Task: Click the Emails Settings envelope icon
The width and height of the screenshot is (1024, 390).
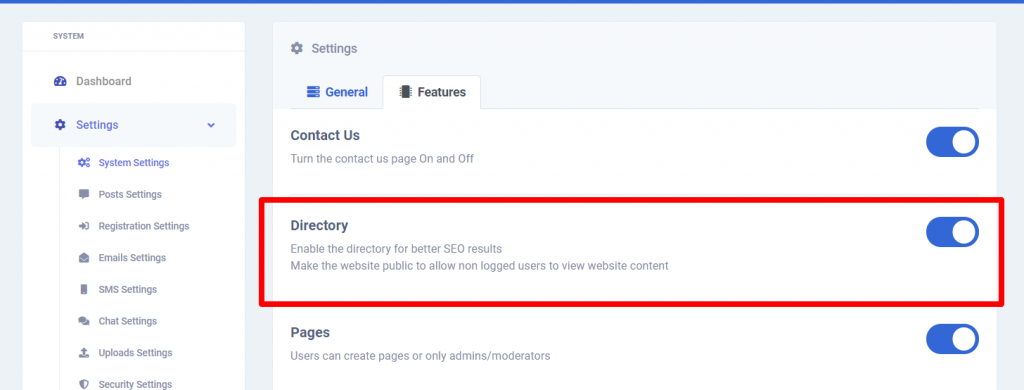Action: 84,258
